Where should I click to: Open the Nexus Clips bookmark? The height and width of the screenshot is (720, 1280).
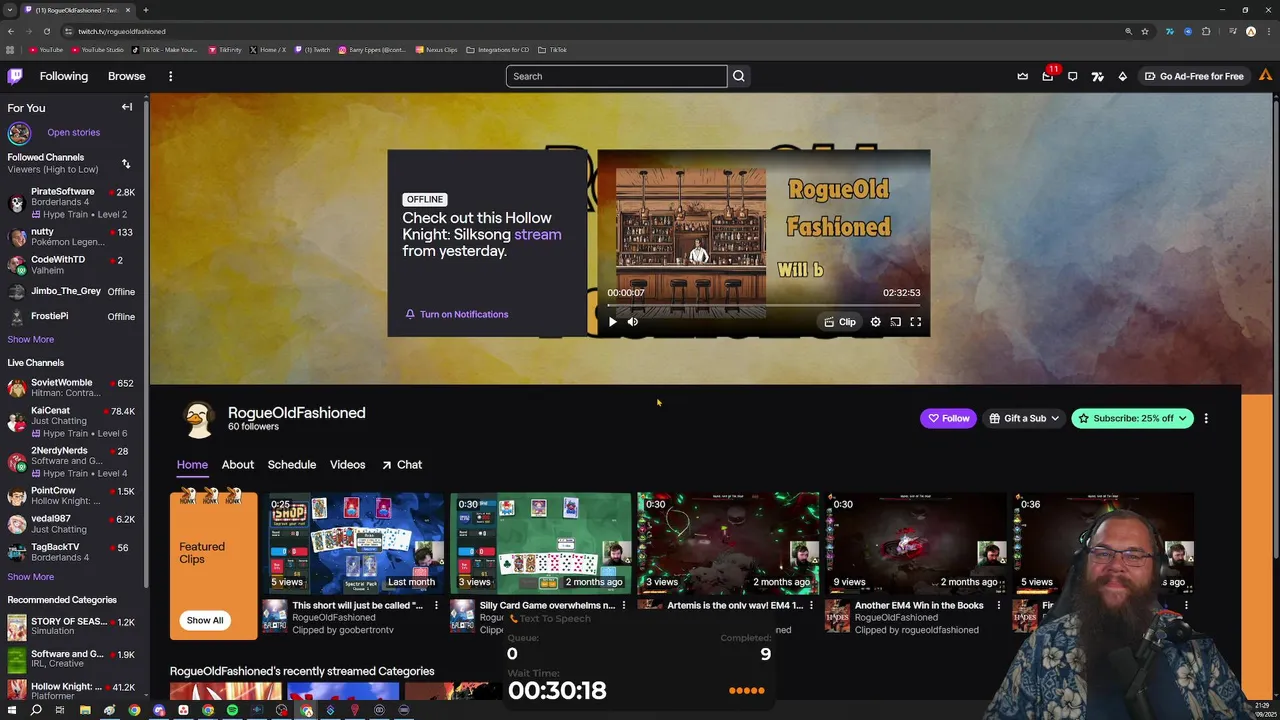pyautogui.click(x=436, y=49)
